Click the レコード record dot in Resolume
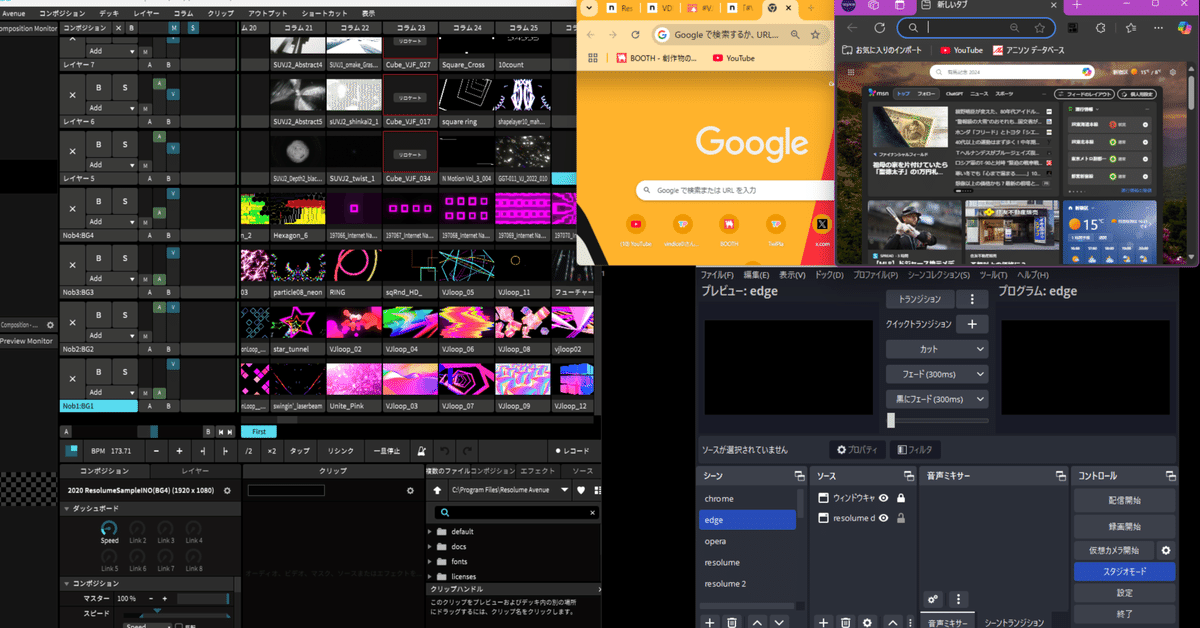This screenshot has height=628, width=1200. pos(557,451)
